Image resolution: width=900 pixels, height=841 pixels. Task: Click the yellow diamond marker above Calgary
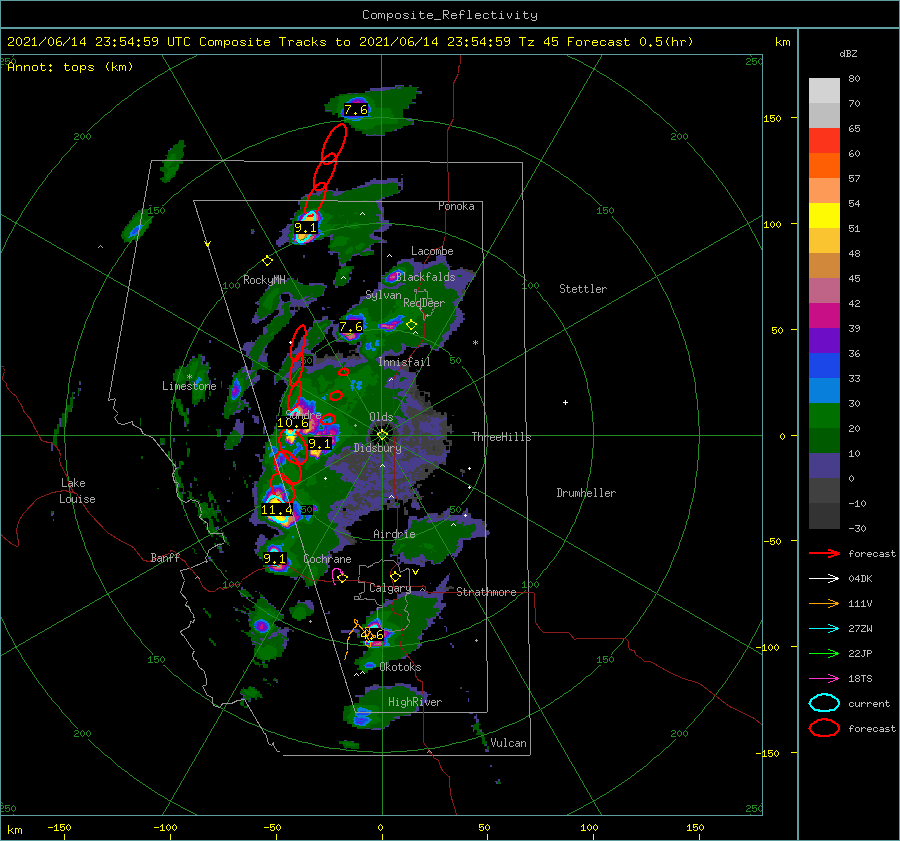pyautogui.click(x=395, y=576)
